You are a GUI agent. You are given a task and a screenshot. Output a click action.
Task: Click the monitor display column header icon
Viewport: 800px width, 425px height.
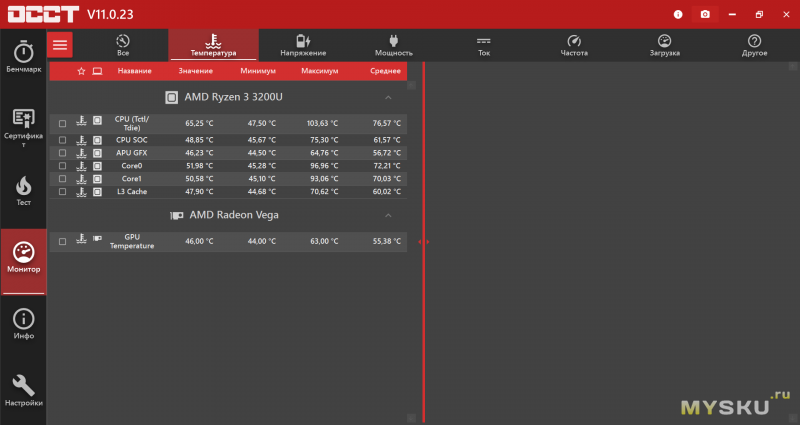pyautogui.click(x=97, y=71)
